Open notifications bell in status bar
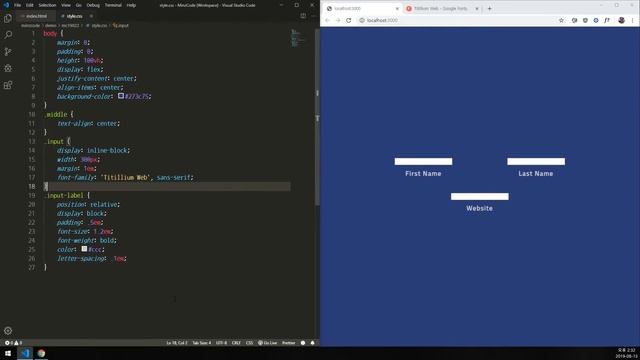Viewport: 640px width, 360px height. coord(313,343)
